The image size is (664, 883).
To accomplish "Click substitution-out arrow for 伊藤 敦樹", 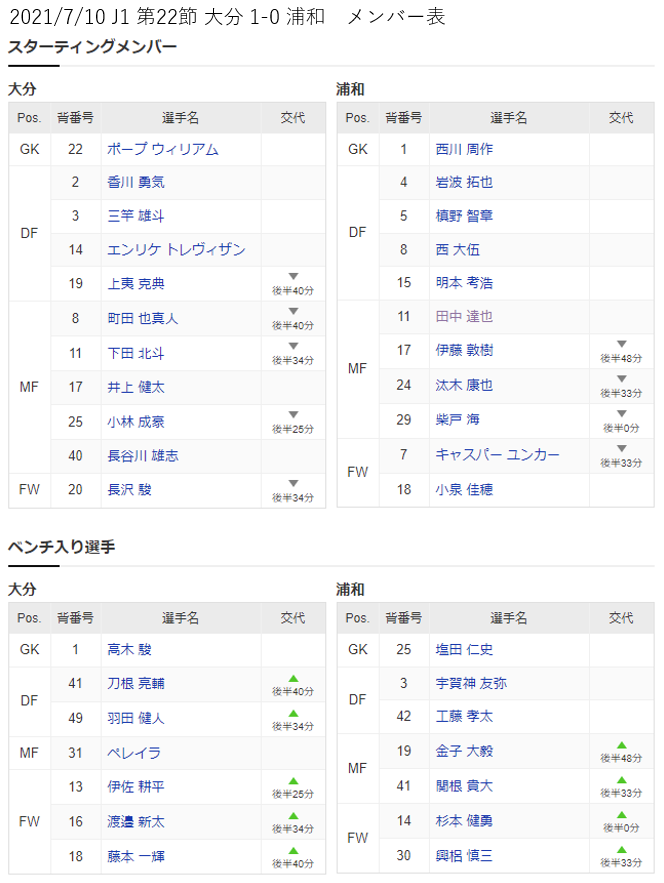I will click(621, 344).
